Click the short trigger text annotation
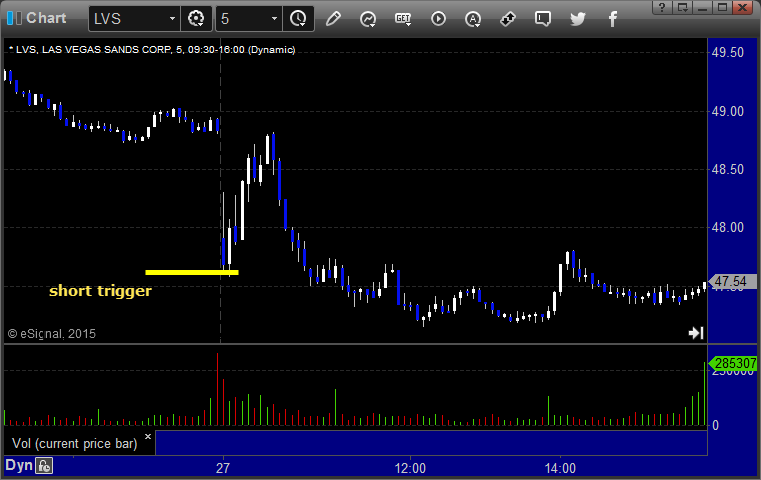 pyautogui.click(x=100, y=291)
